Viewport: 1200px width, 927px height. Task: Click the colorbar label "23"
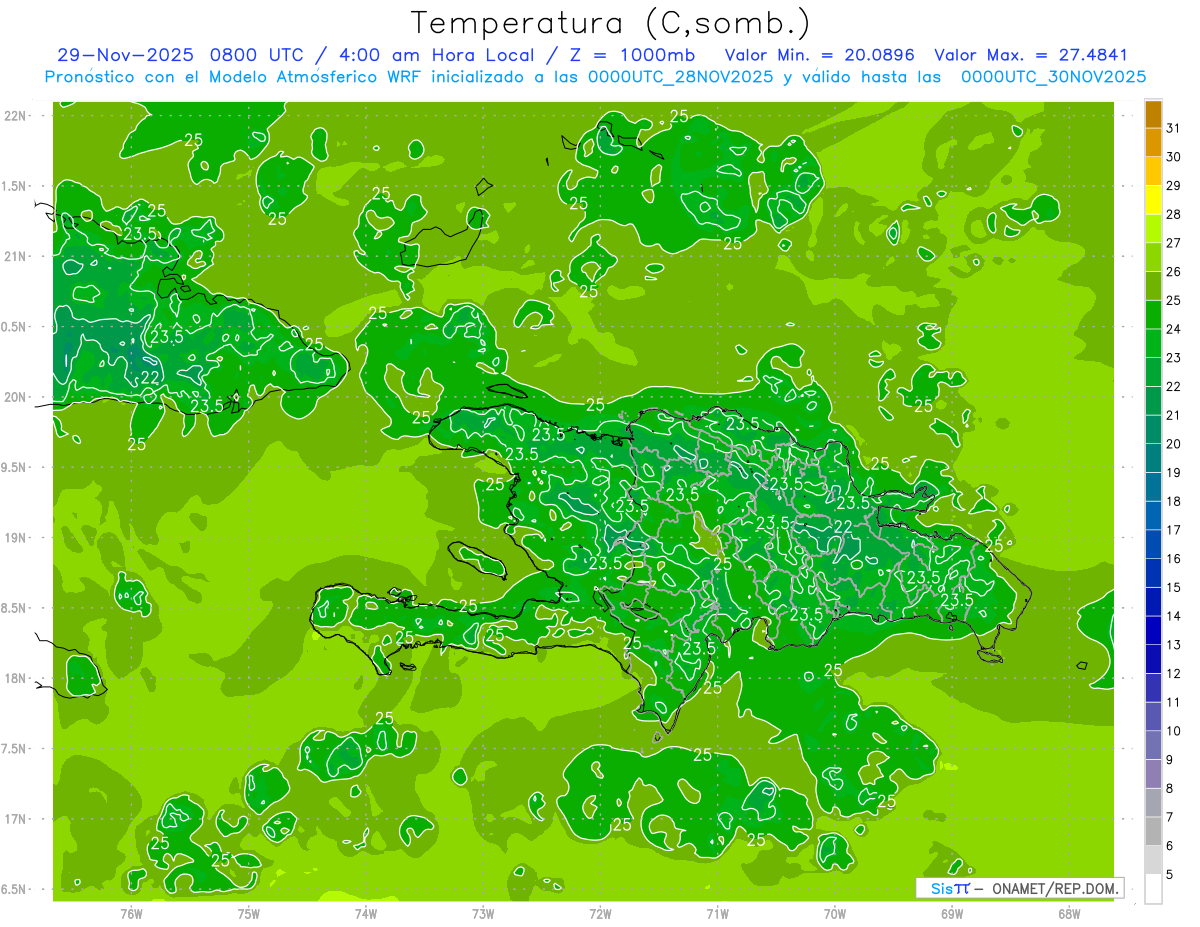(1174, 358)
